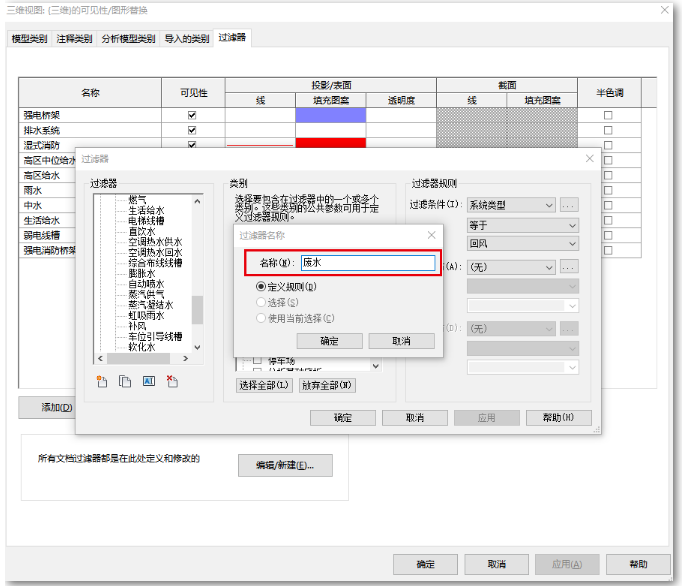Click the blue fill pattern for 强电桥架
This screenshot has width=687, height=586.
pyautogui.click(x=331, y=115)
